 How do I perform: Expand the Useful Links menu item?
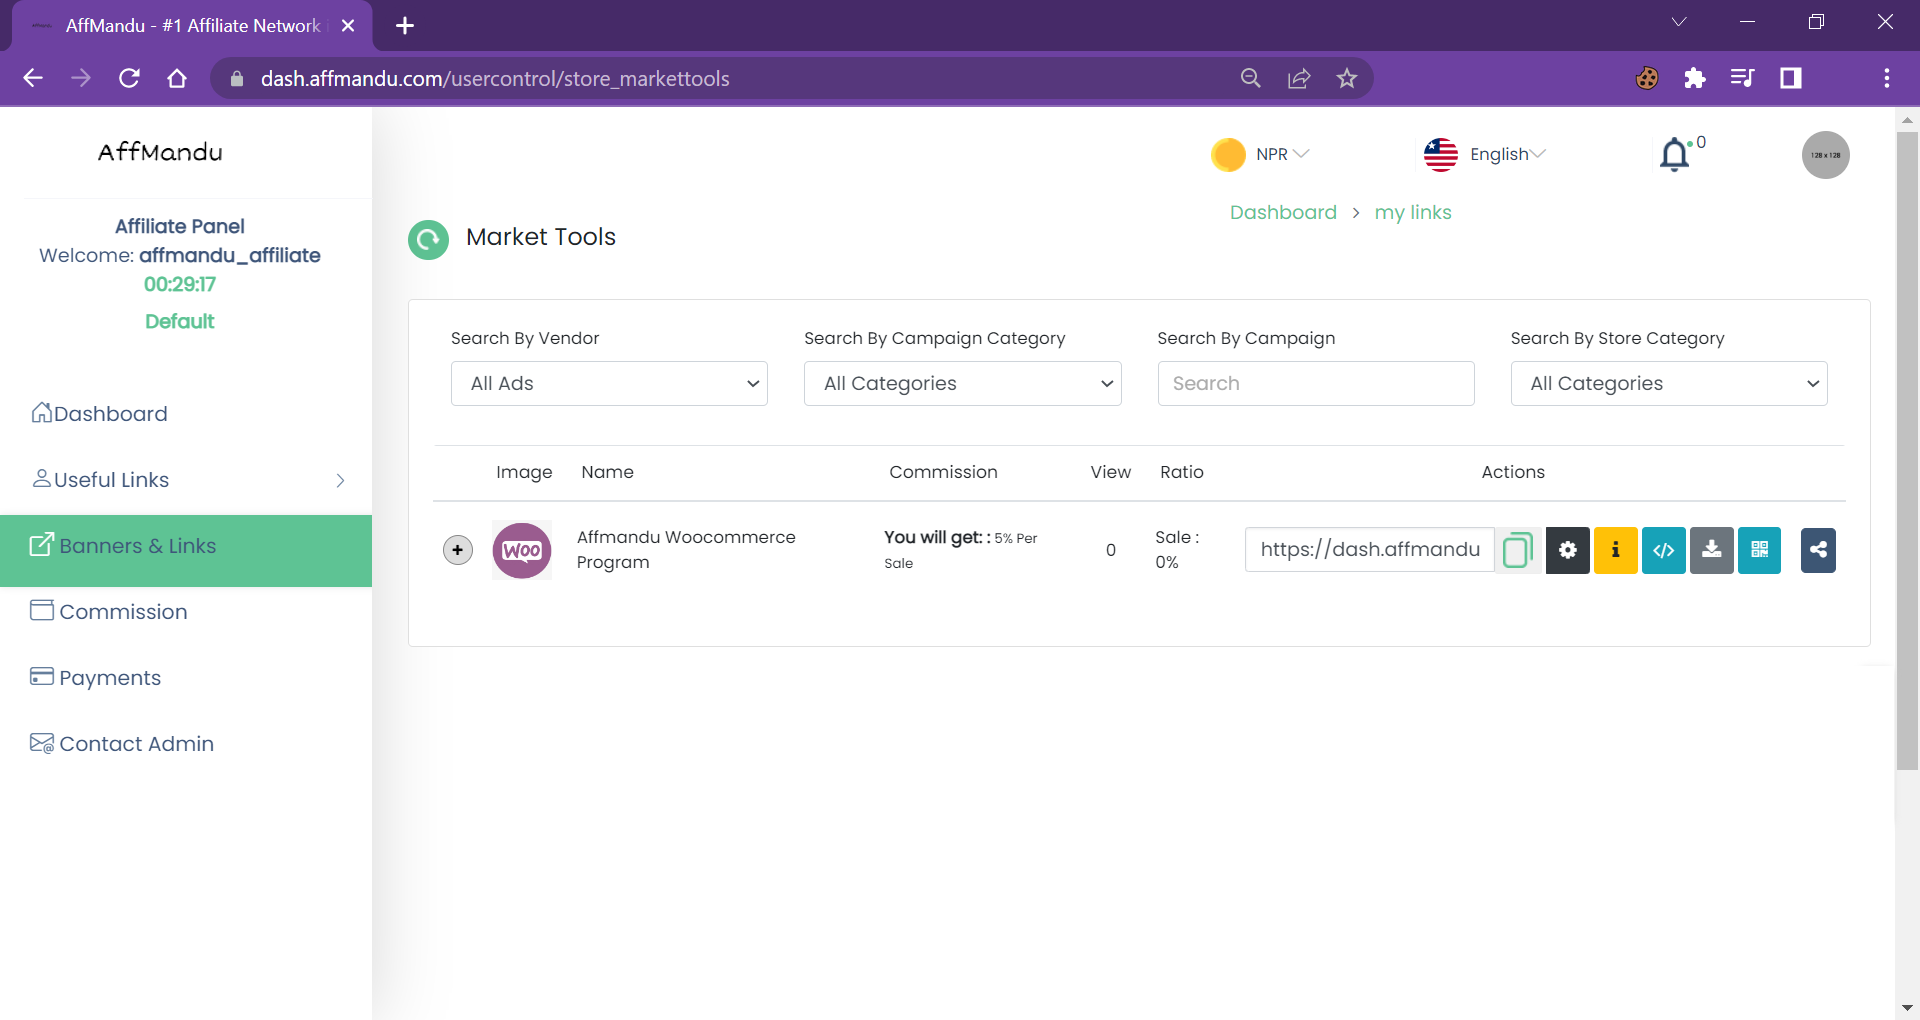186,480
